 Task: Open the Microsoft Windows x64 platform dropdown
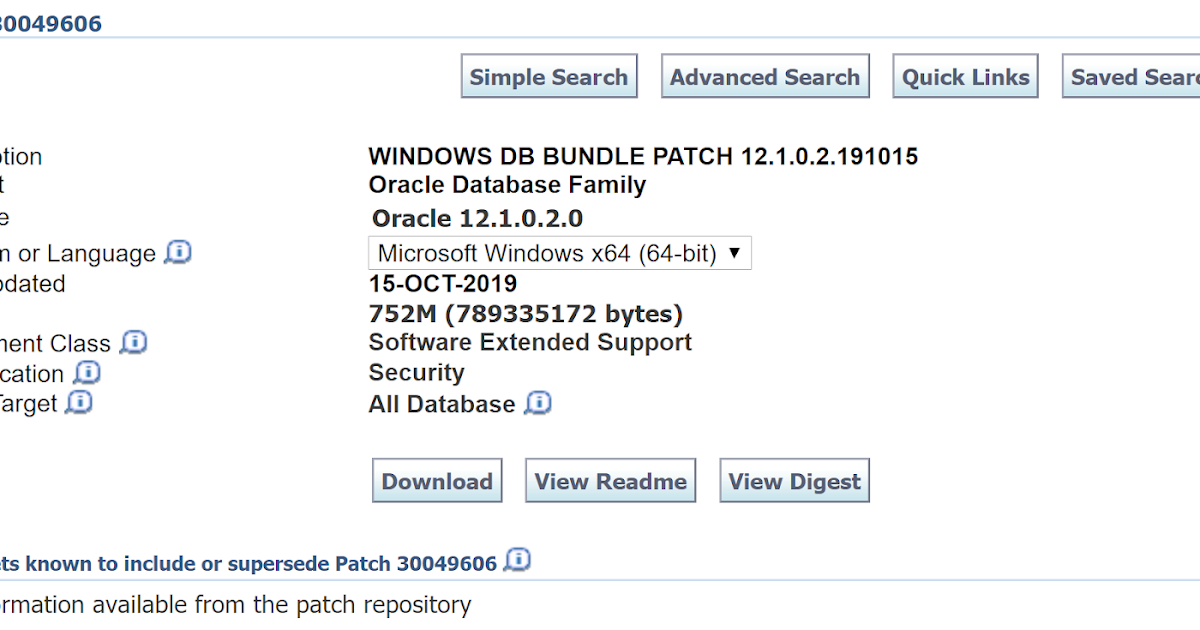click(560, 253)
